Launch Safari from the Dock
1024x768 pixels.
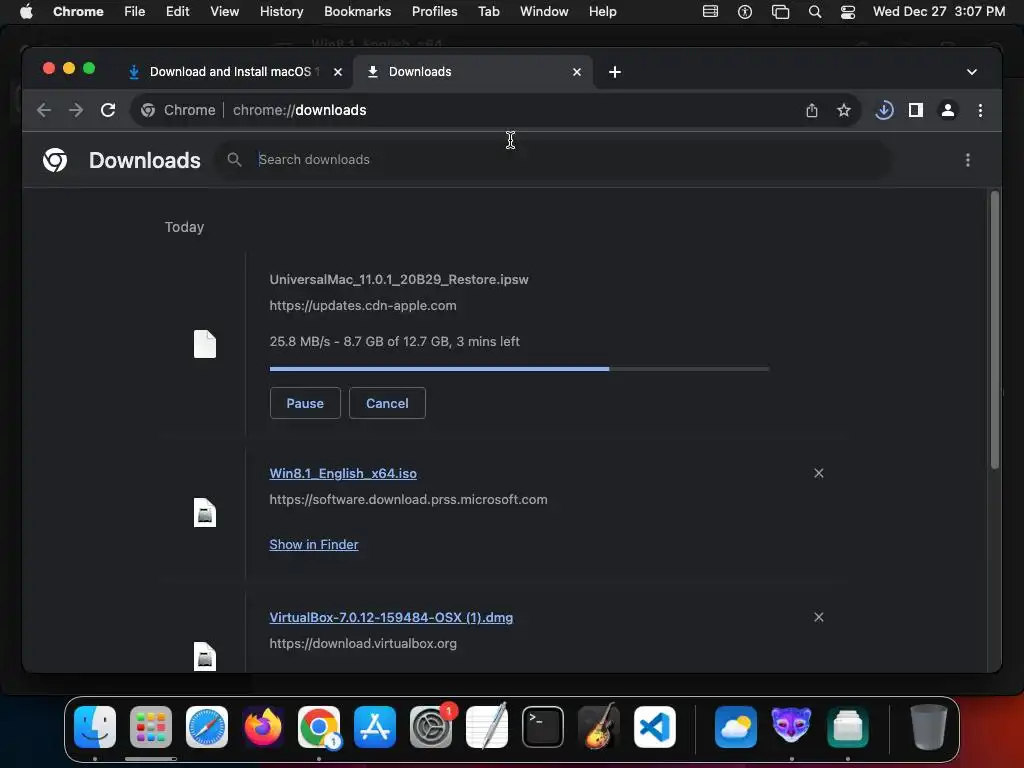pyautogui.click(x=207, y=727)
